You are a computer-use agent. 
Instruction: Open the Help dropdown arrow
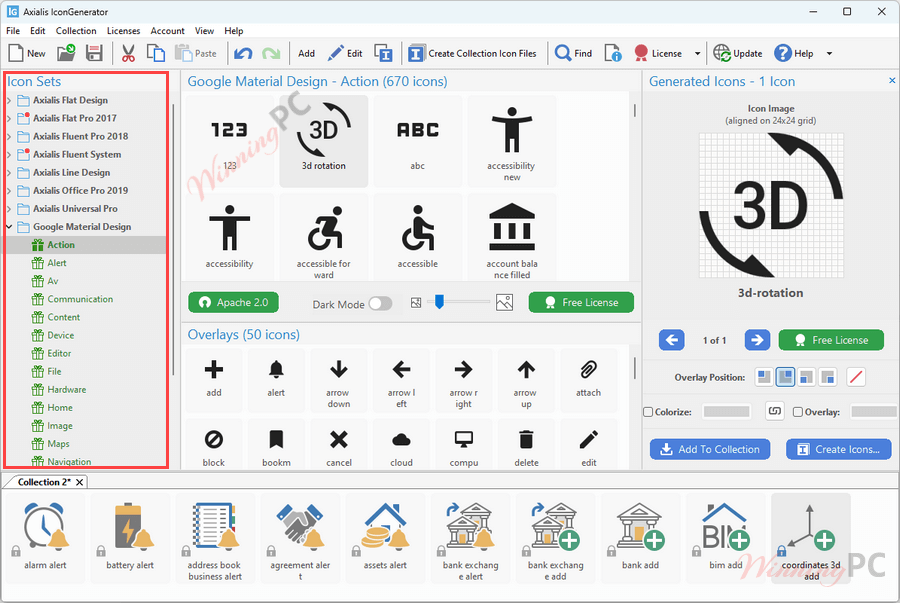pyautogui.click(x=829, y=53)
